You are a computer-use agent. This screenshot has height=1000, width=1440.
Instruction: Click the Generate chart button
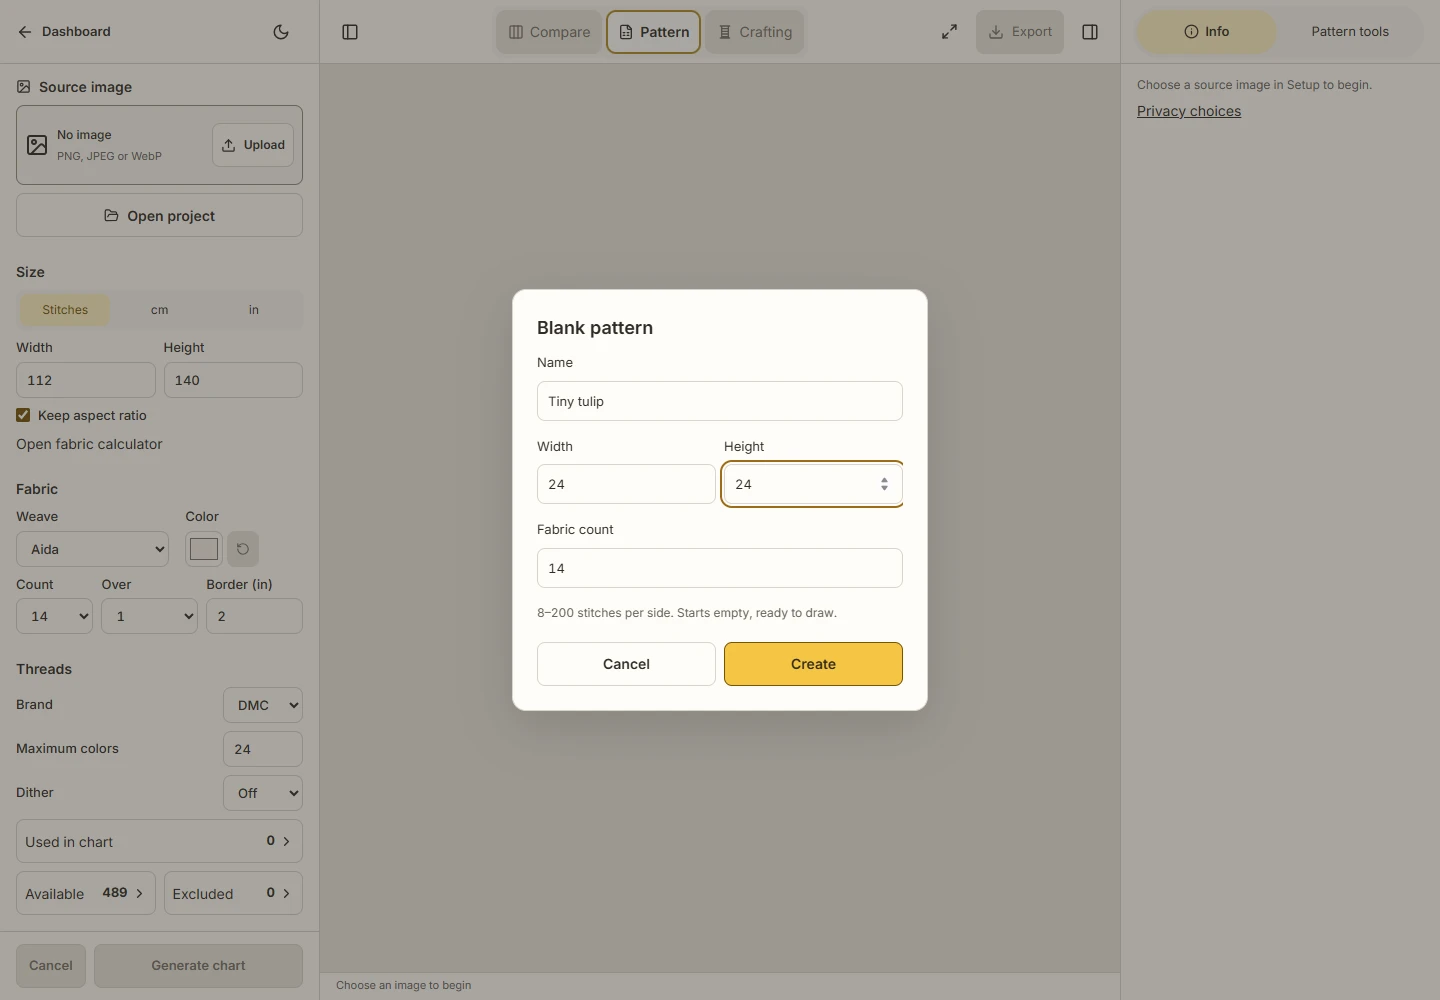(198, 966)
